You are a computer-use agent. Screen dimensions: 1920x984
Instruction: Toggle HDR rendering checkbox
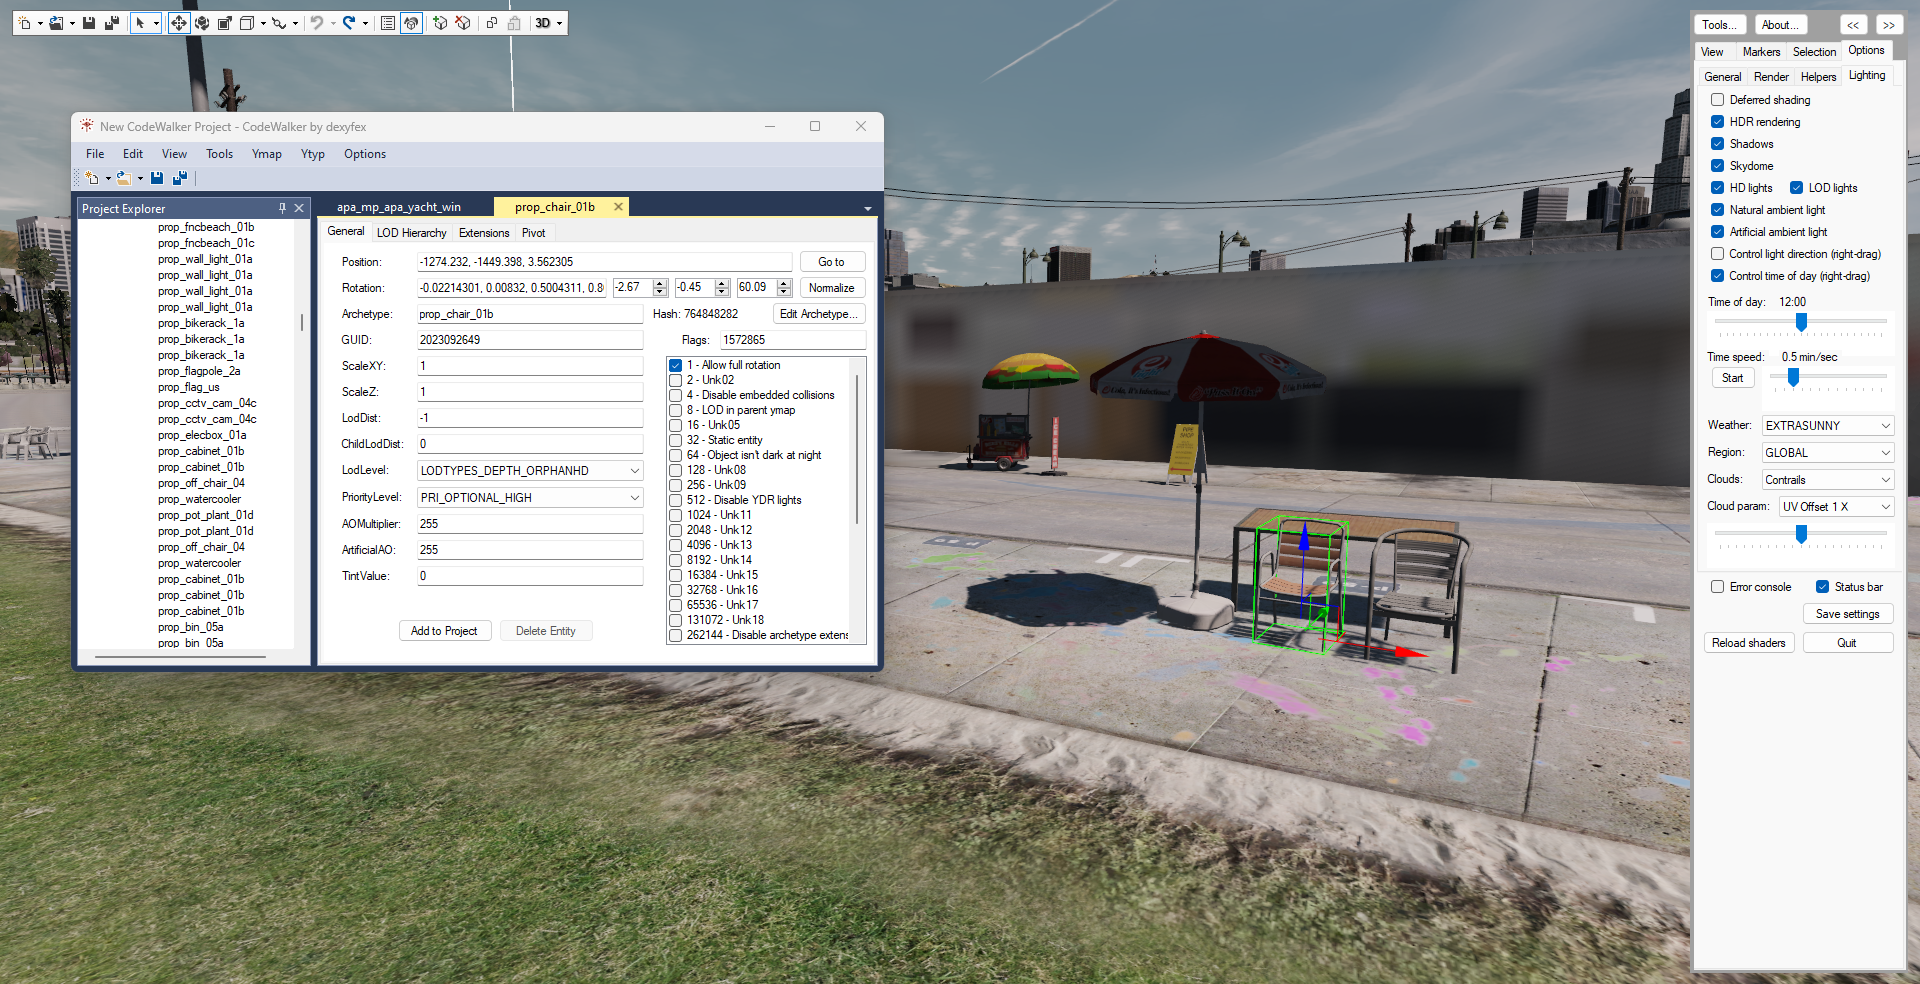click(x=1717, y=122)
